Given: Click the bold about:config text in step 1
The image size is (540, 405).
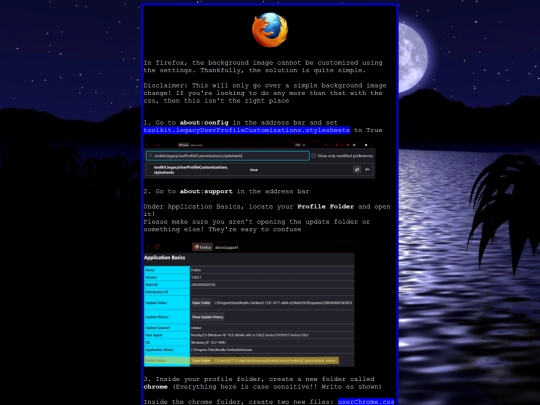Looking at the screenshot, I should coord(204,123).
